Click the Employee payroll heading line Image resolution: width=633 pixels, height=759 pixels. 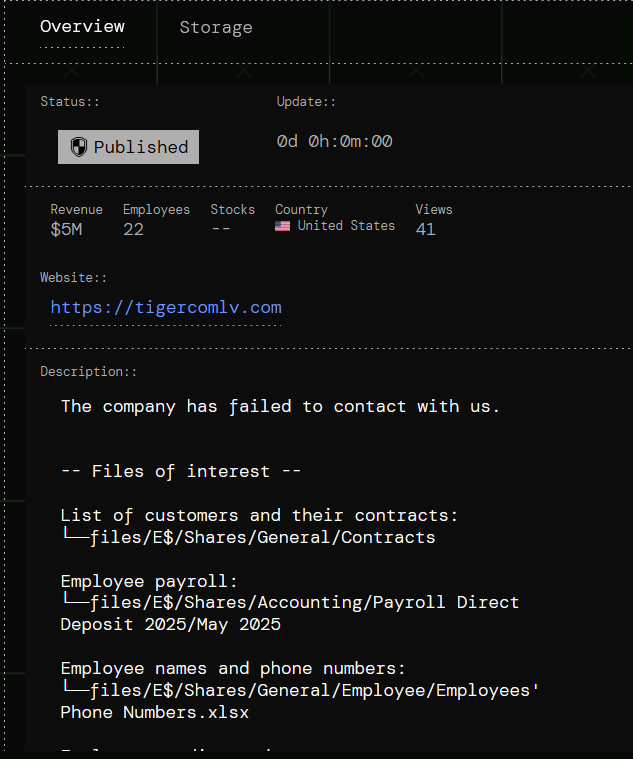click(x=149, y=581)
